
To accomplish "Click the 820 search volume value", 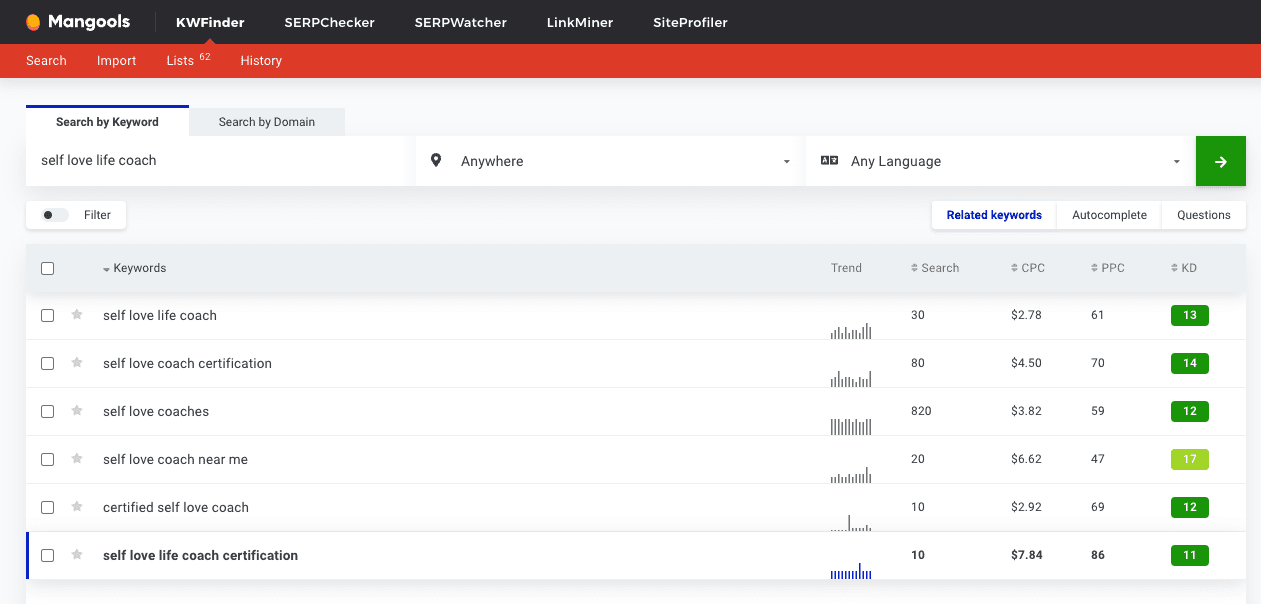I will pos(921,411).
